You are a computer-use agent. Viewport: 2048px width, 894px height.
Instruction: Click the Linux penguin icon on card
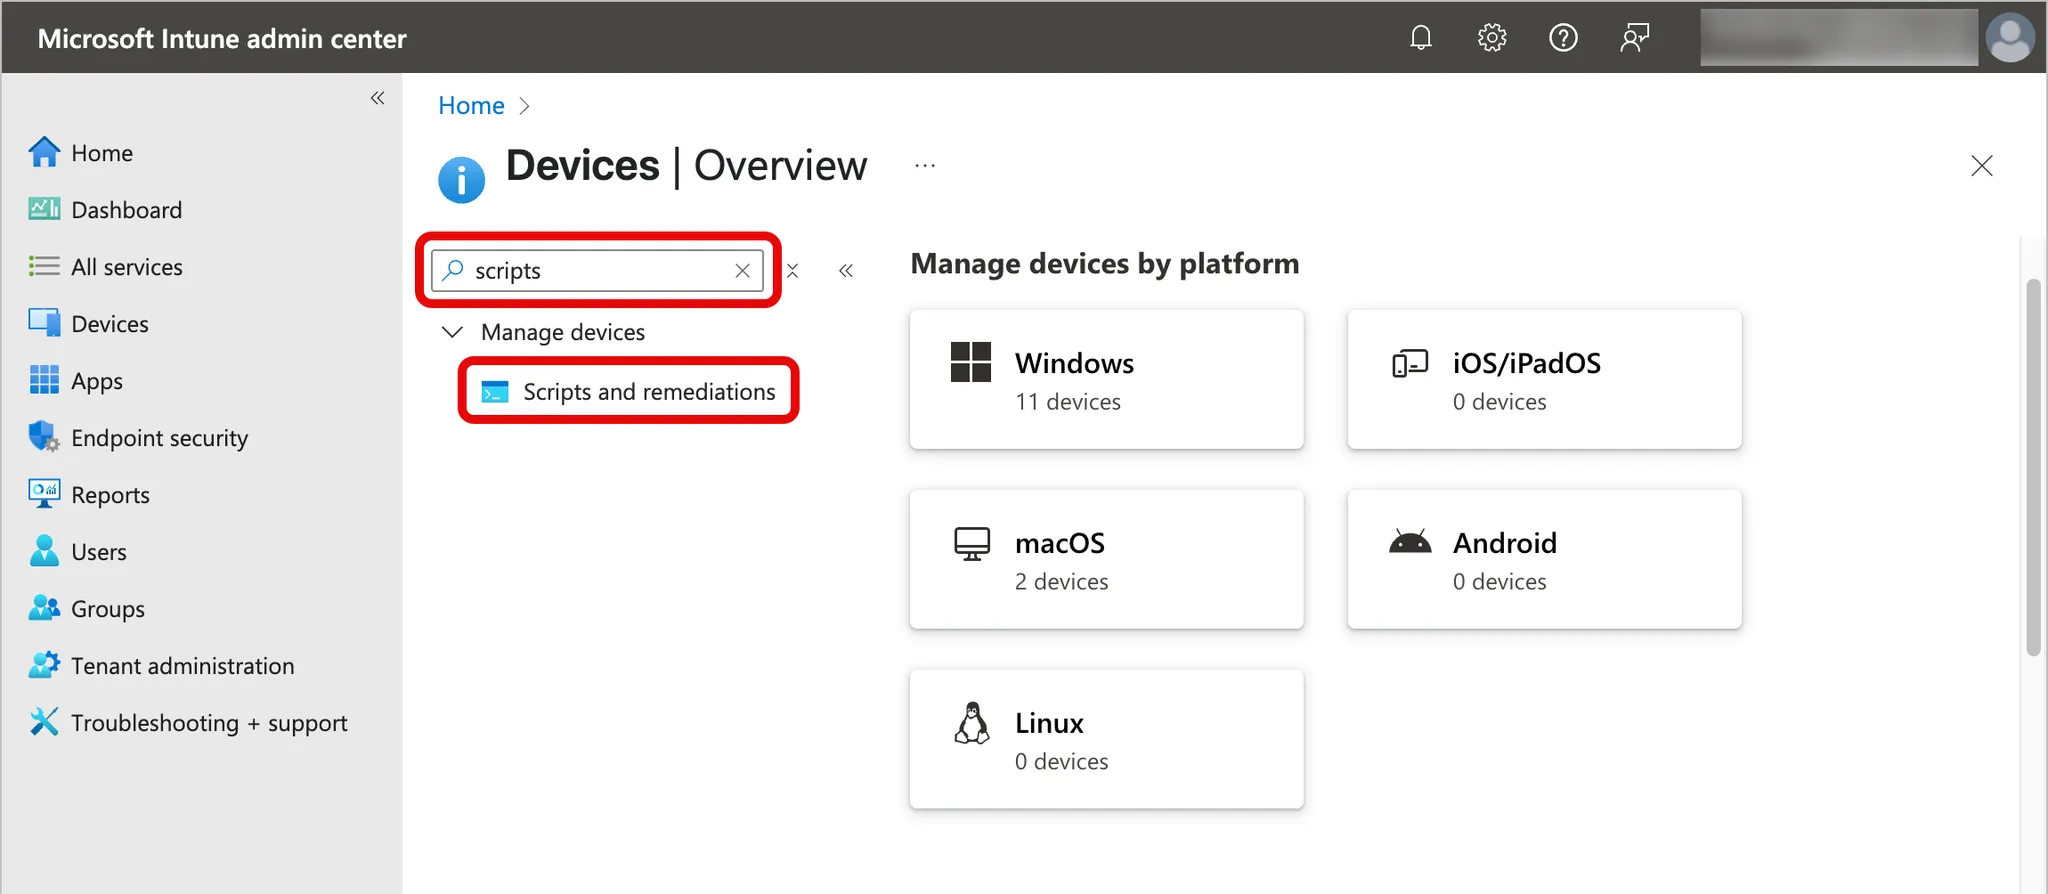pyautogui.click(x=971, y=723)
